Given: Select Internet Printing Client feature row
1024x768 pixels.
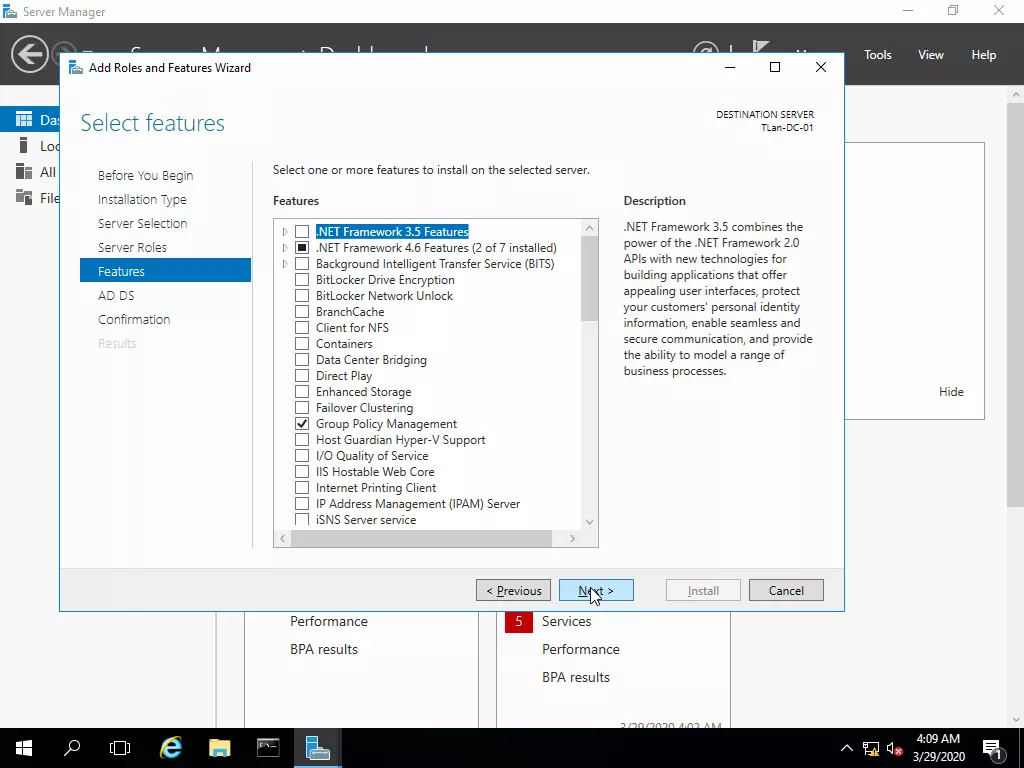Looking at the screenshot, I should coord(376,488).
